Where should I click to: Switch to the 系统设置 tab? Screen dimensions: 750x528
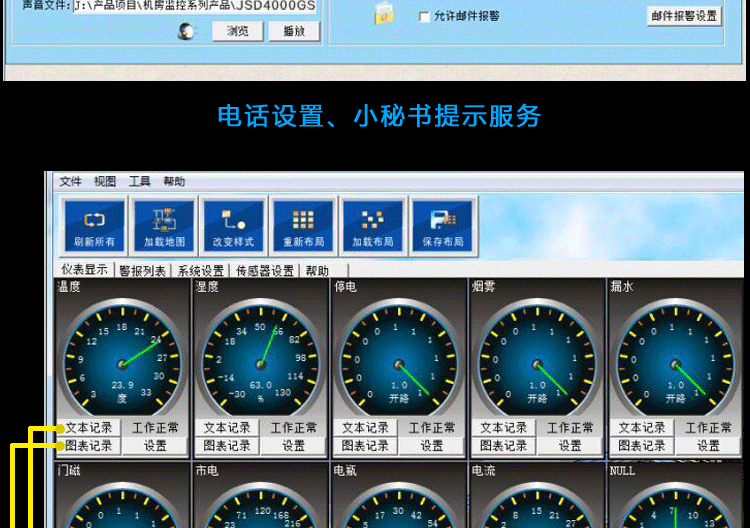tap(201, 271)
